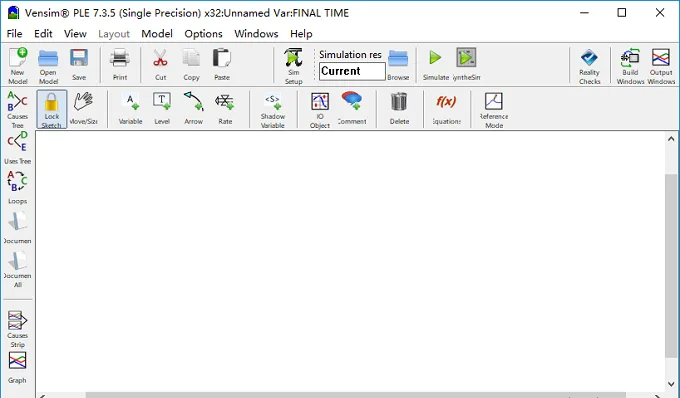Open the Equations editor
680x398 pixels.
point(446,109)
